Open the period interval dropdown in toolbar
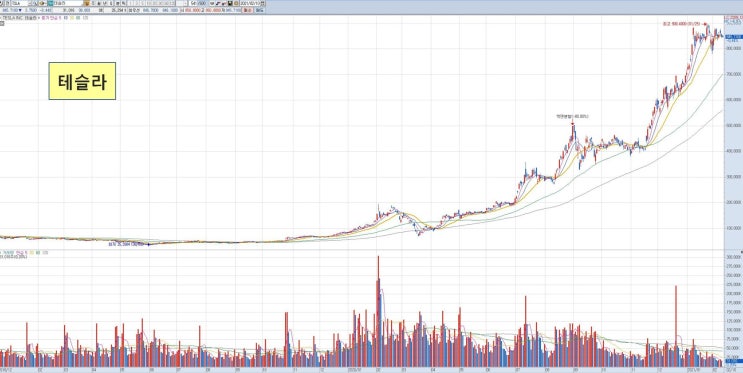Image resolution: width=743 pixels, height=373 pixels. [185, 3]
